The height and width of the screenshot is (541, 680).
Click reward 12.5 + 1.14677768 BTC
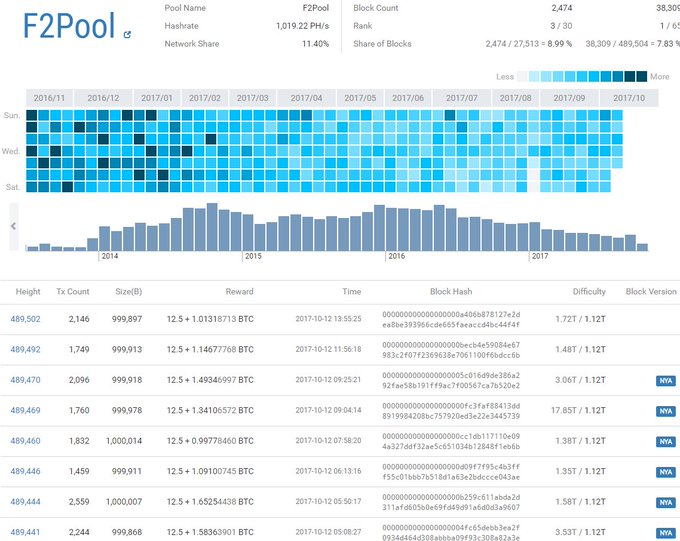coord(210,349)
